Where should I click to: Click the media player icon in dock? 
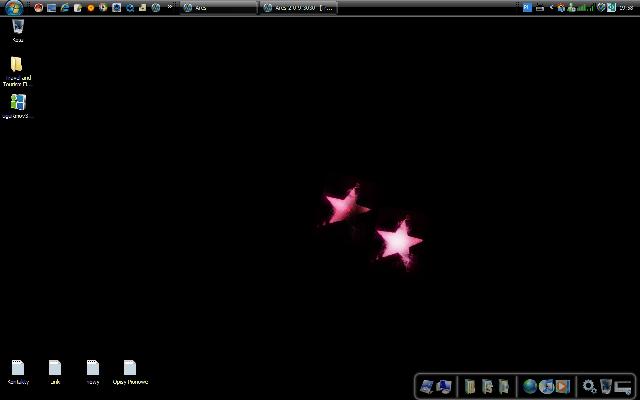tap(562, 386)
